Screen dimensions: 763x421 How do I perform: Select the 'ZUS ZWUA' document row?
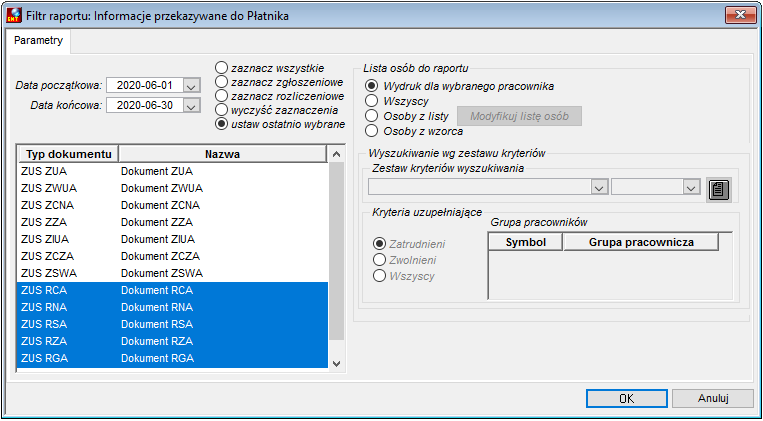coord(173,188)
